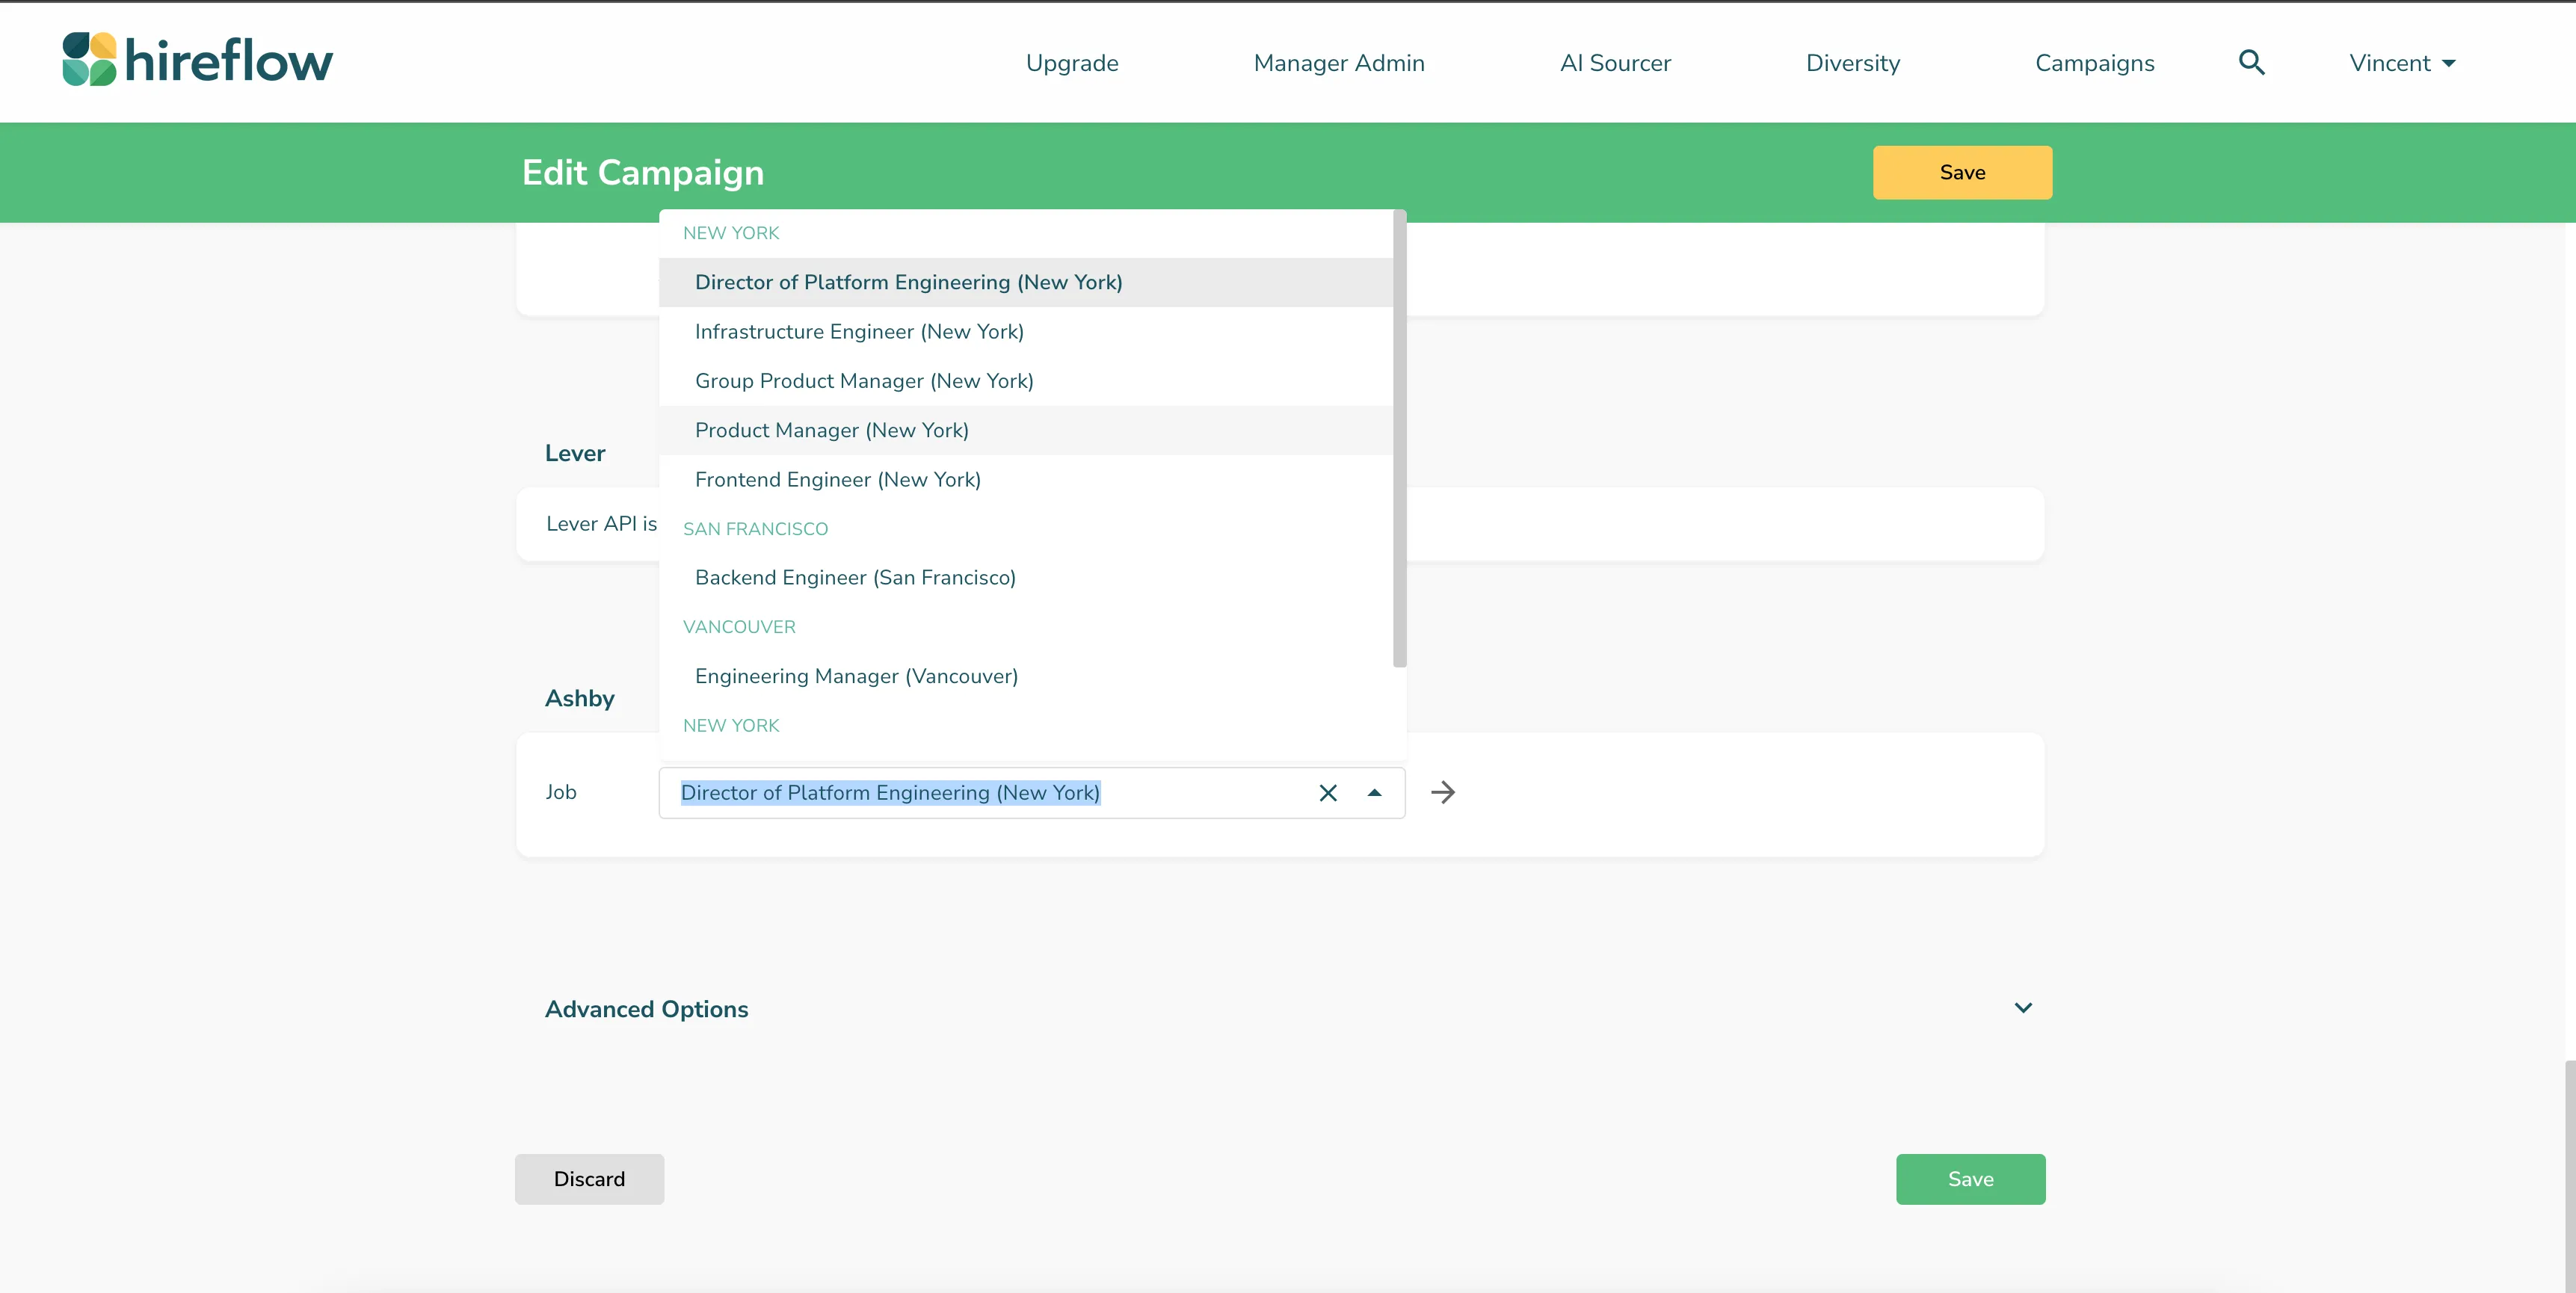The image size is (2576, 1293).
Task: Select Backend Engineer (San Francisco)
Action: [1026, 577]
